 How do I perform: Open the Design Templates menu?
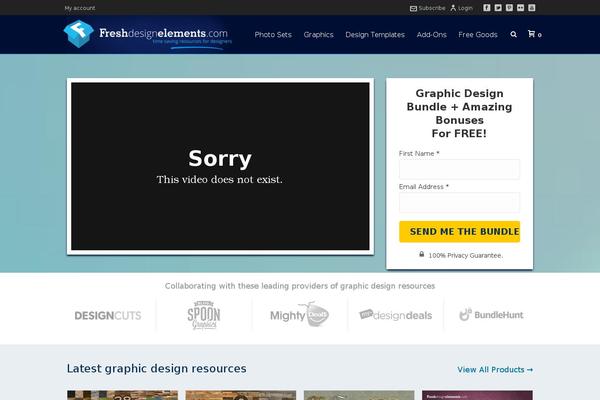[x=375, y=34]
